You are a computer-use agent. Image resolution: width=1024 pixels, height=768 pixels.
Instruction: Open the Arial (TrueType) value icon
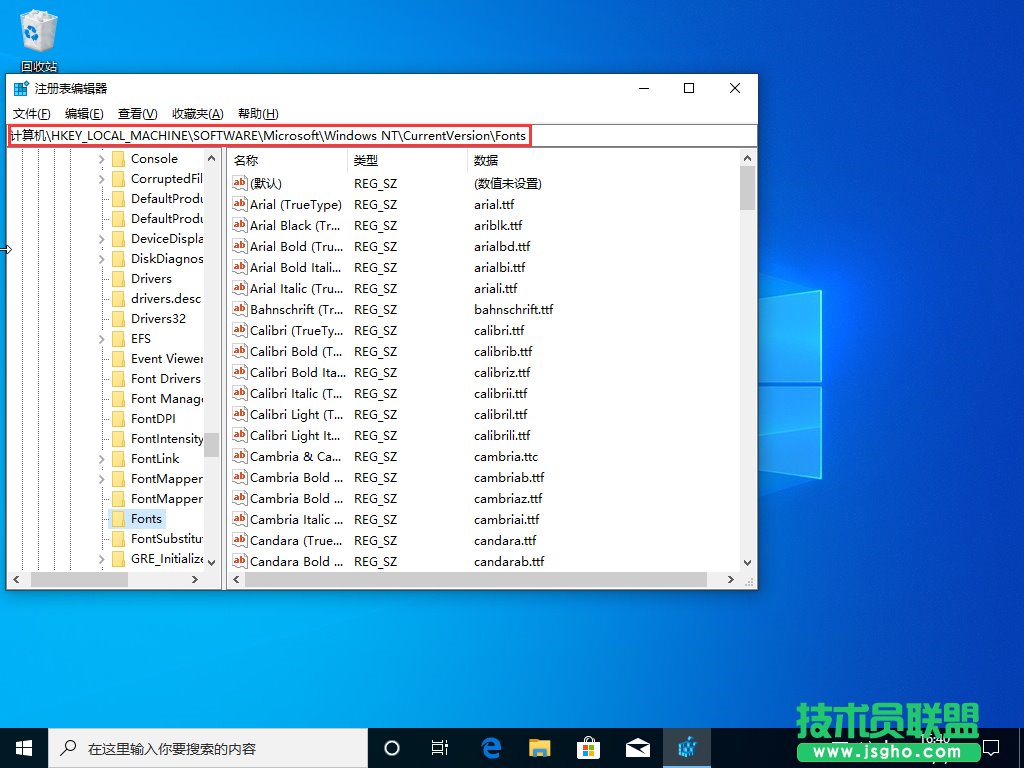pyautogui.click(x=238, y=204)
